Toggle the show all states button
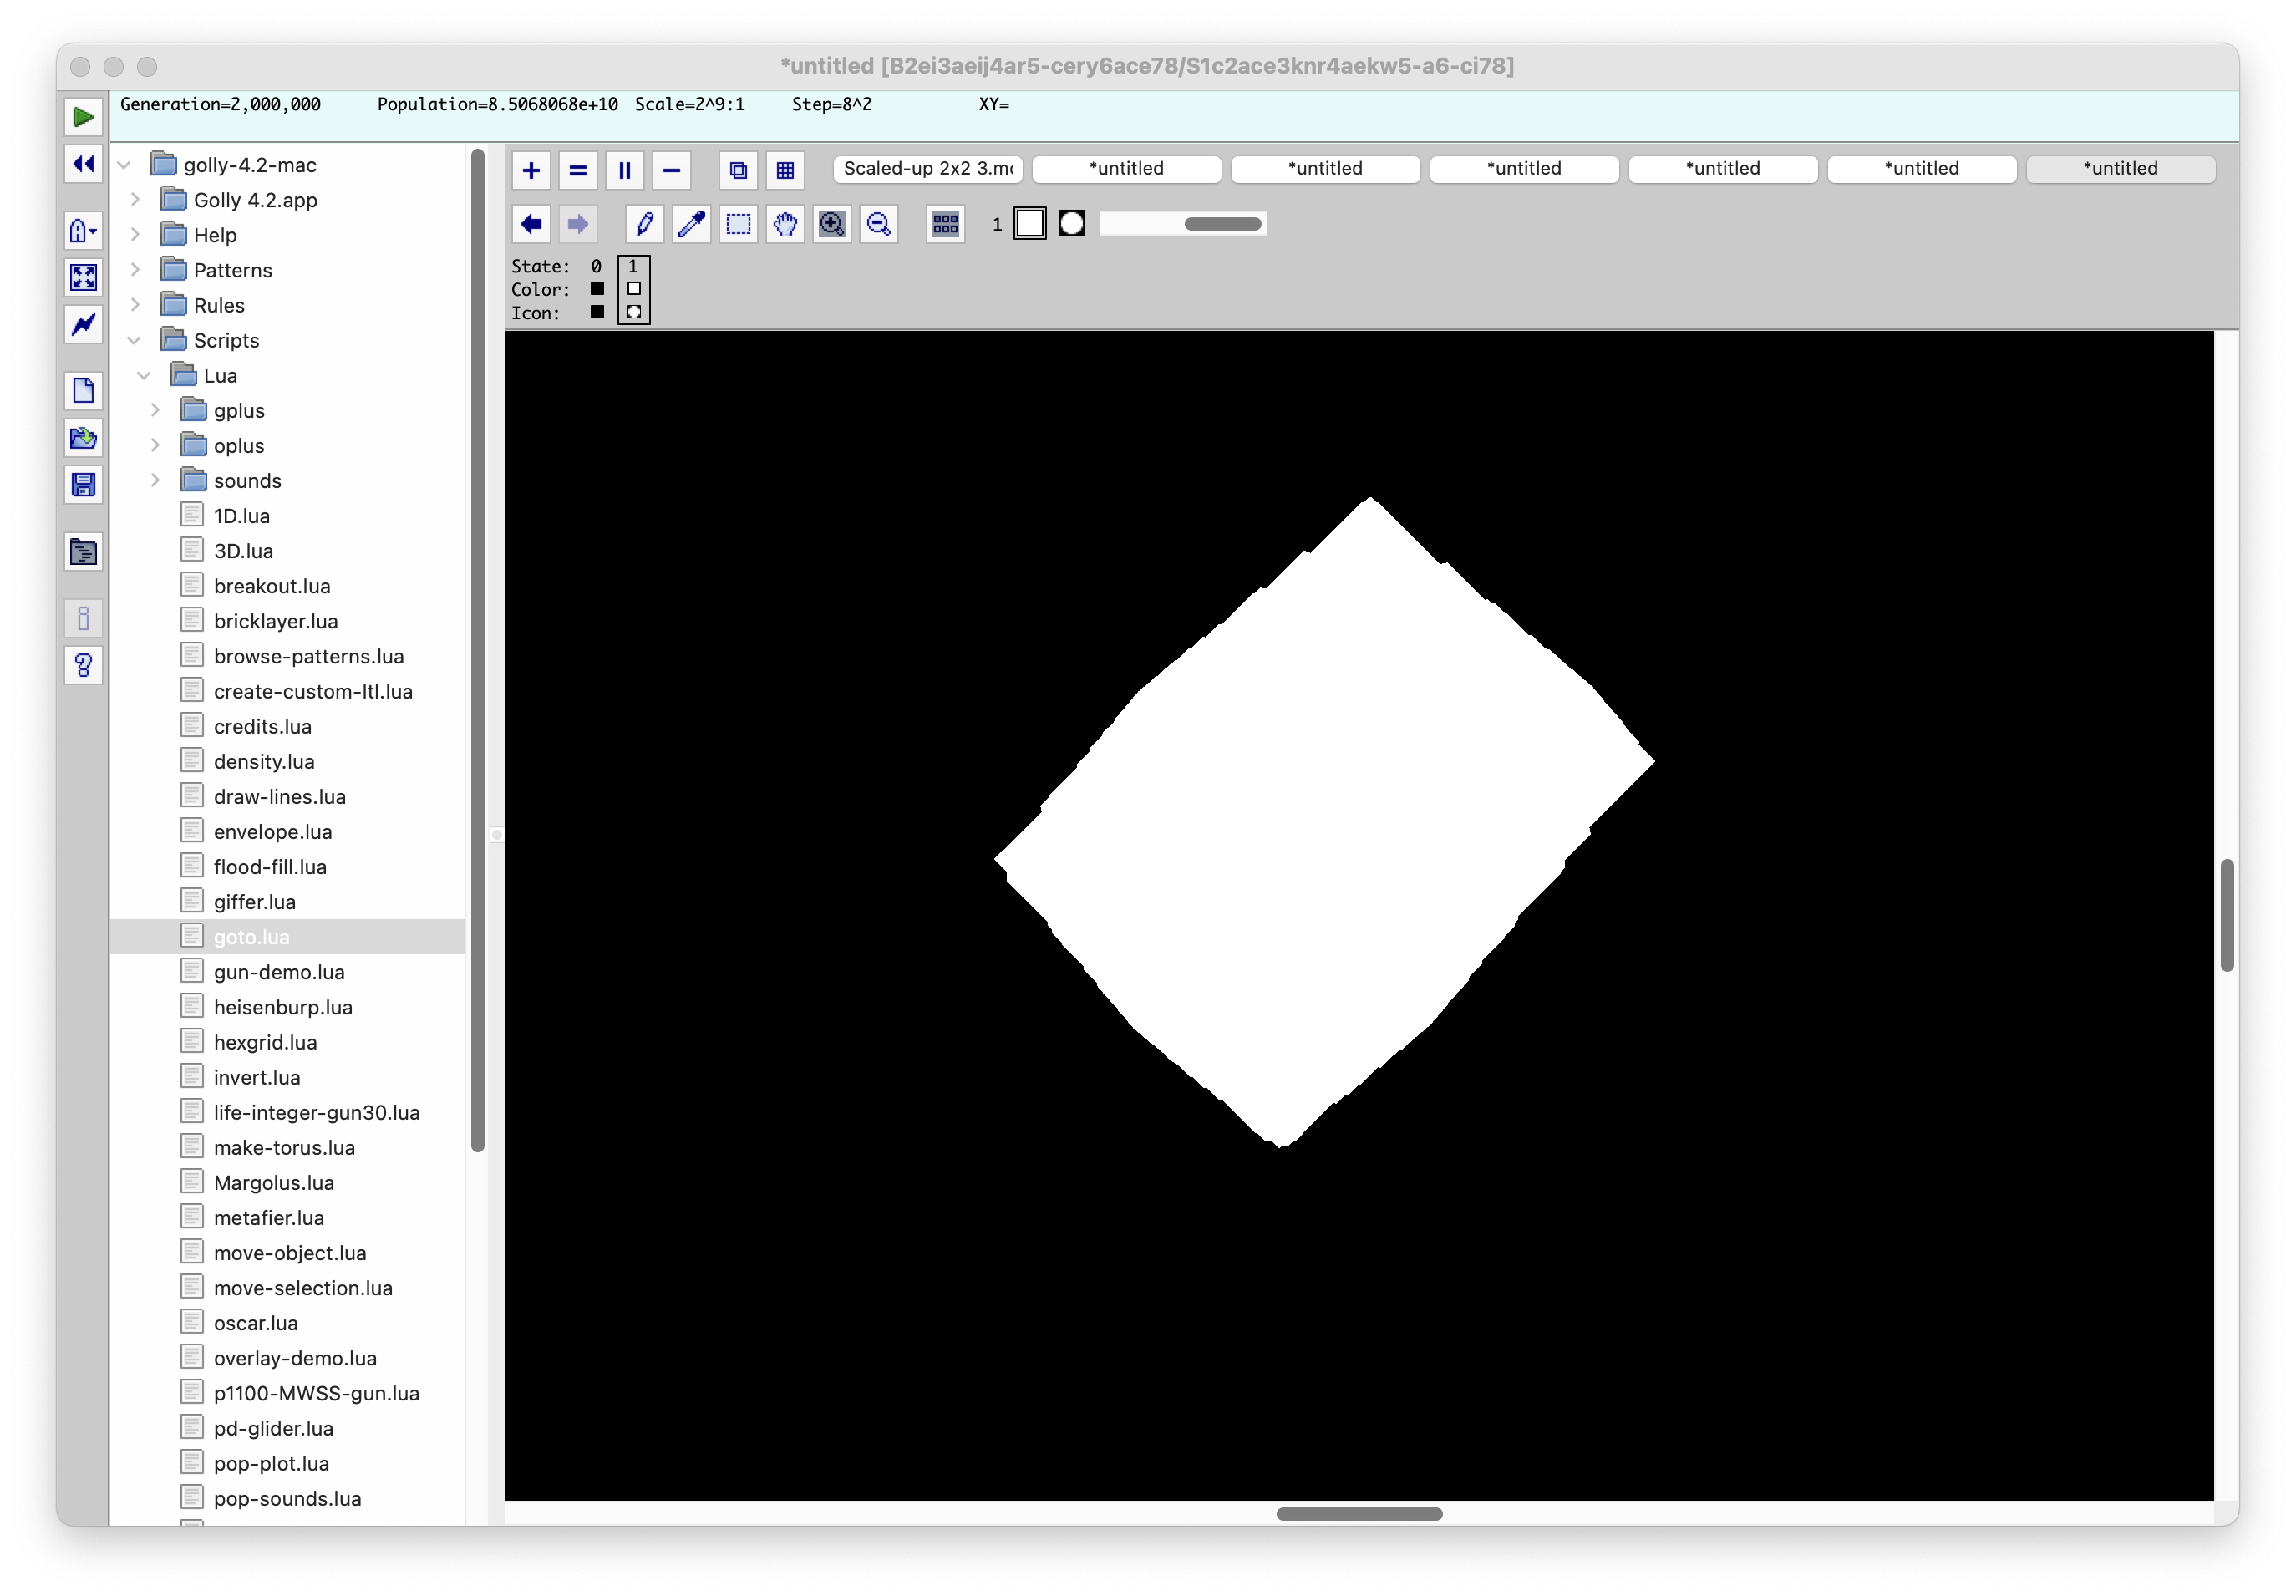The height and width of the screenshot is (1596, 2296). click(x=946, y=224)
